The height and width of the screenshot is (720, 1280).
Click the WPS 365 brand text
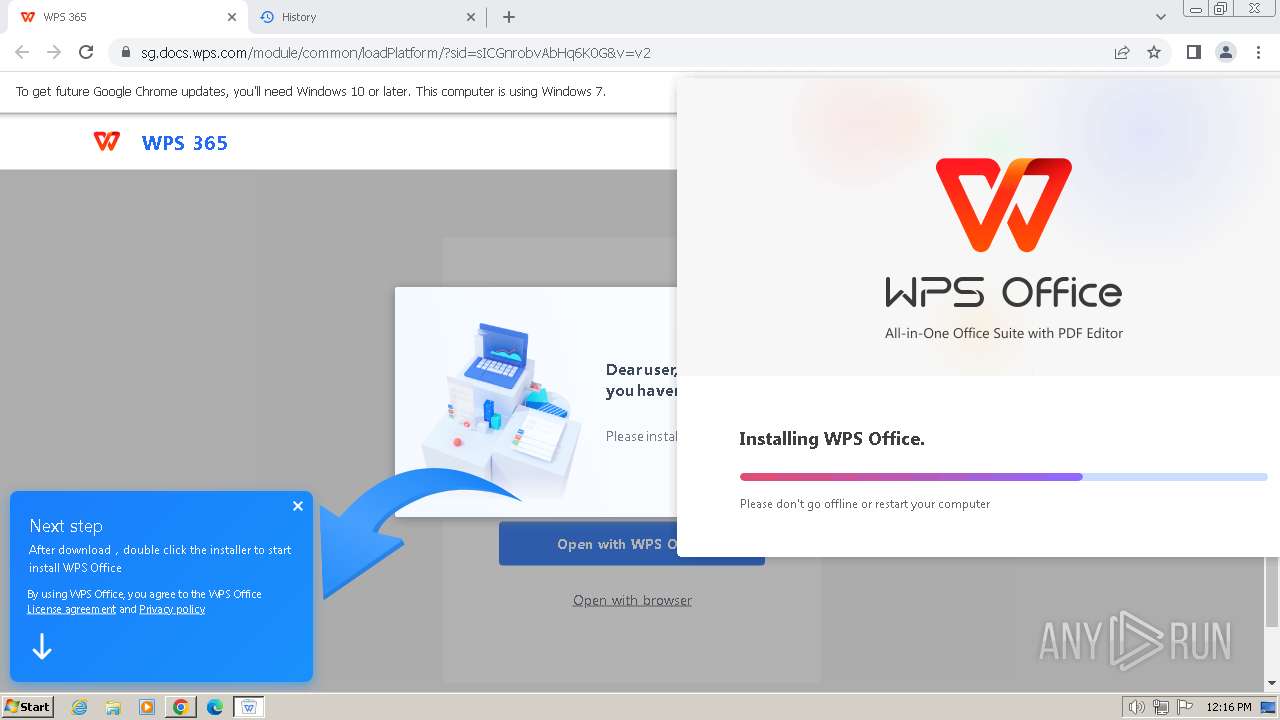(x=185, y=143)
